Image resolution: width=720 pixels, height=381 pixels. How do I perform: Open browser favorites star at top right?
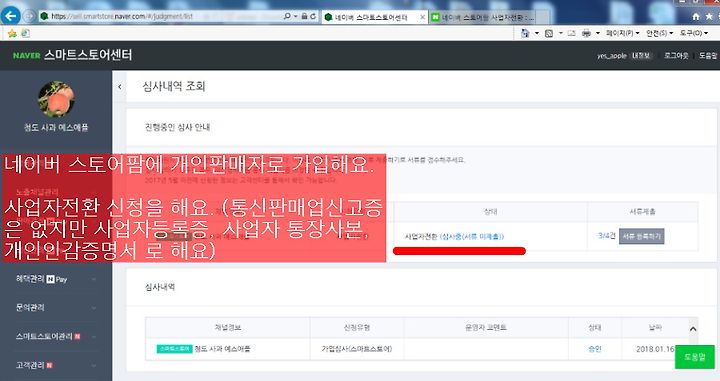pyautogui.click(x=709, y=17)
